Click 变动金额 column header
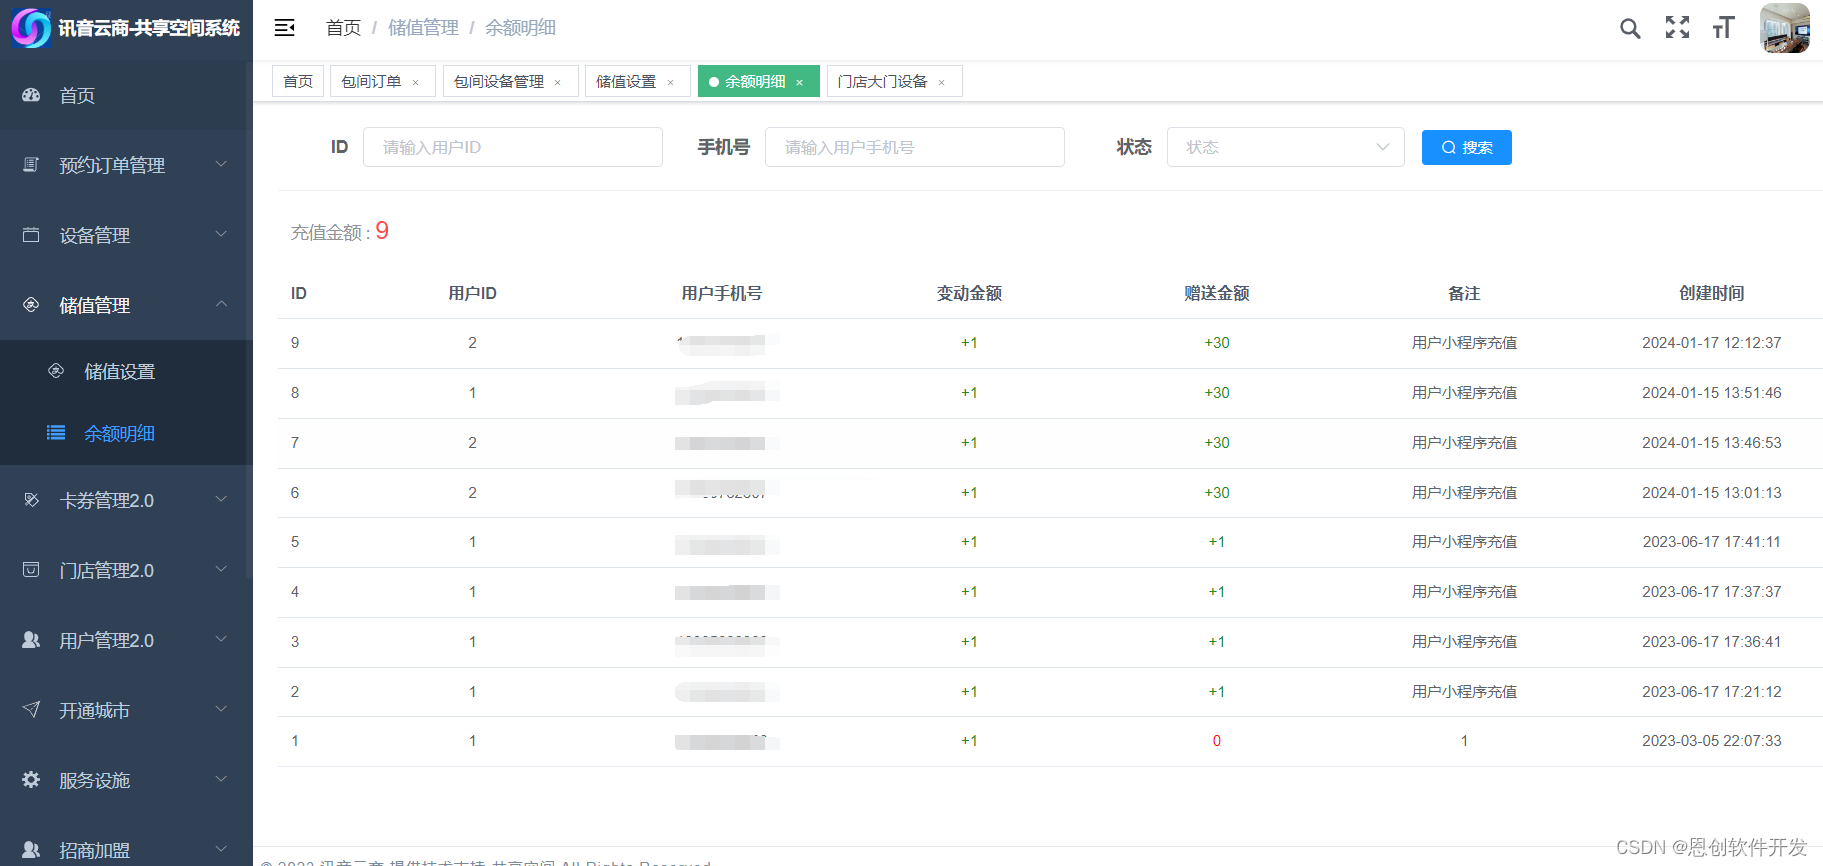Screen dimensions: 1823x866 pos(969,293)
